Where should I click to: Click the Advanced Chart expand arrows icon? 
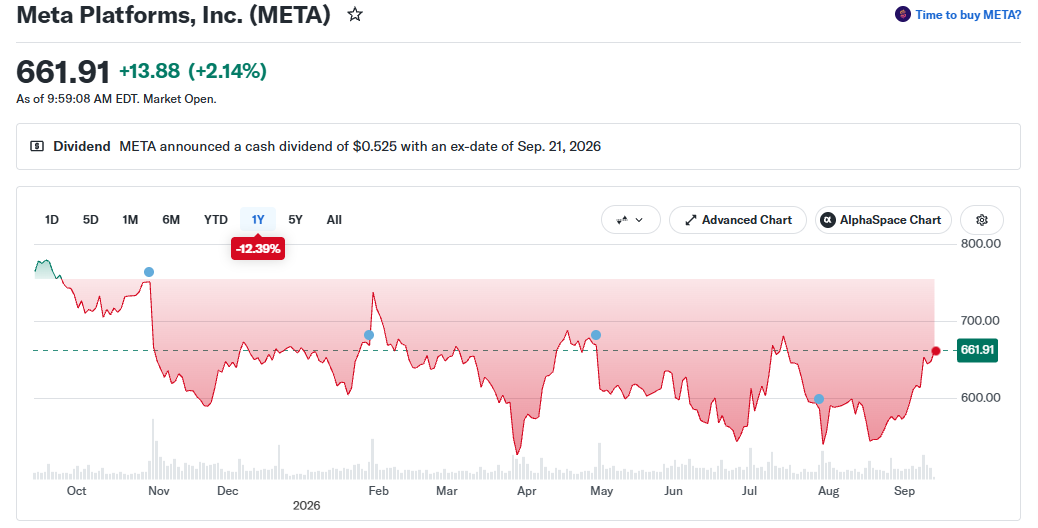click(x=690, y=220)
